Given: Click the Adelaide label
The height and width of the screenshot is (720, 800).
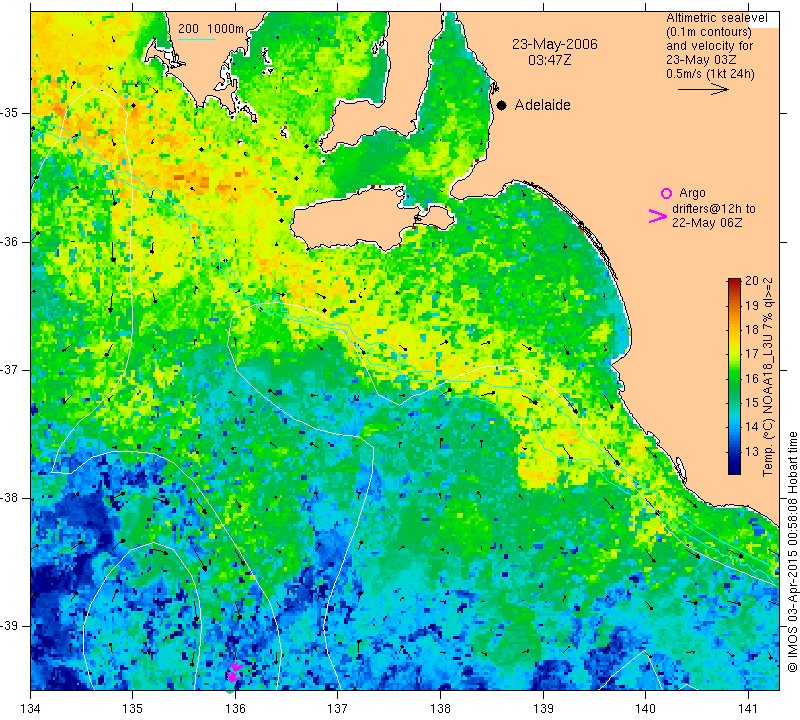Looking at the screenshot, I should (x=542, y=105).
